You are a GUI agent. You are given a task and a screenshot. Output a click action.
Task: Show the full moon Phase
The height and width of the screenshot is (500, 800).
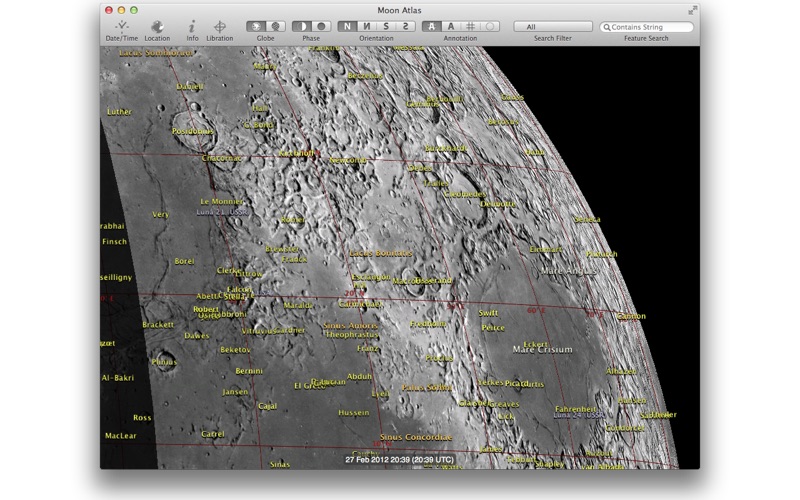[321, 26]
